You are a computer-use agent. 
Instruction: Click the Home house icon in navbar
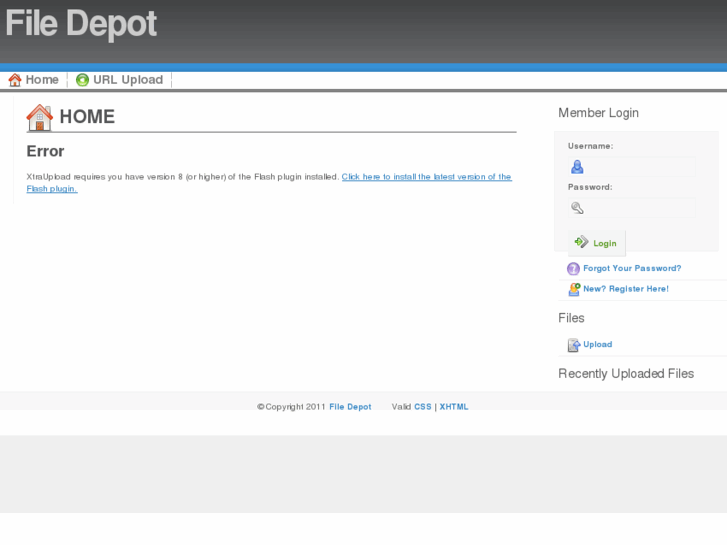coord(15,80)
